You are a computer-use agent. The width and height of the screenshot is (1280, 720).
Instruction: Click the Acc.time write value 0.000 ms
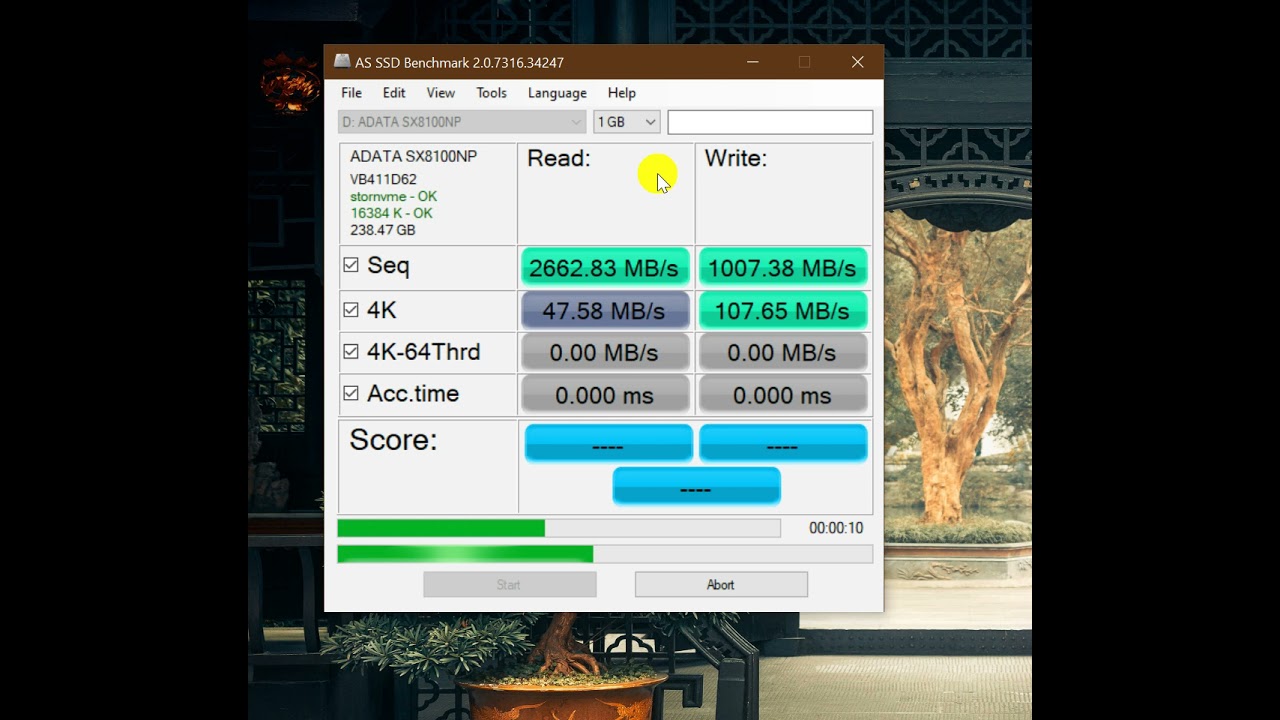782,395
